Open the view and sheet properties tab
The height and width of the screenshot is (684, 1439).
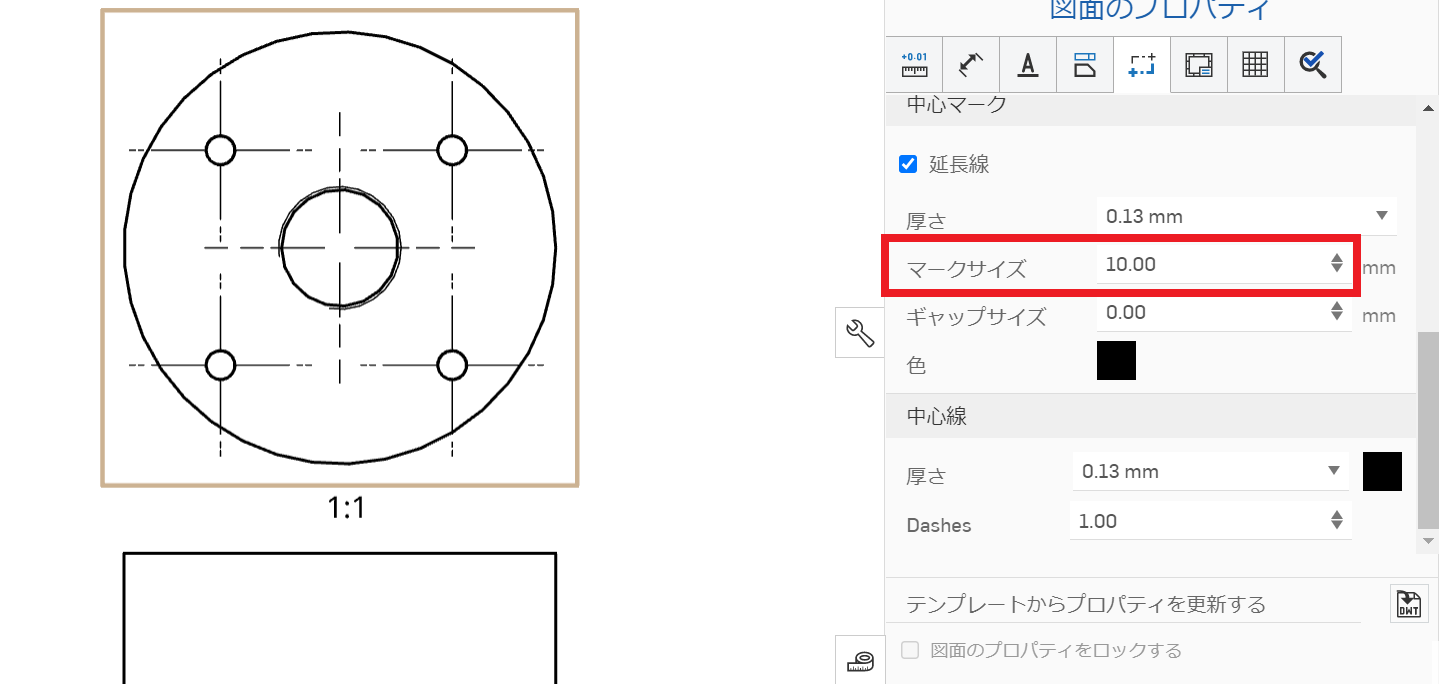(1199, 65)
